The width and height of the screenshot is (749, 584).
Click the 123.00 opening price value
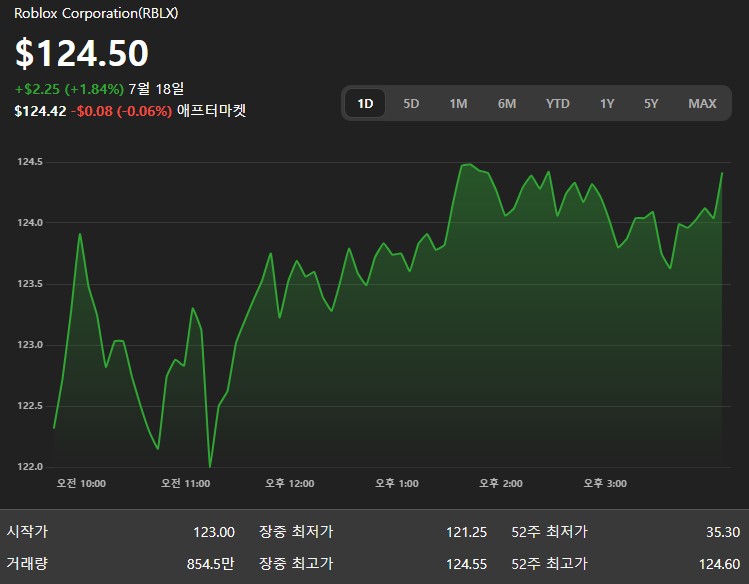214,532
